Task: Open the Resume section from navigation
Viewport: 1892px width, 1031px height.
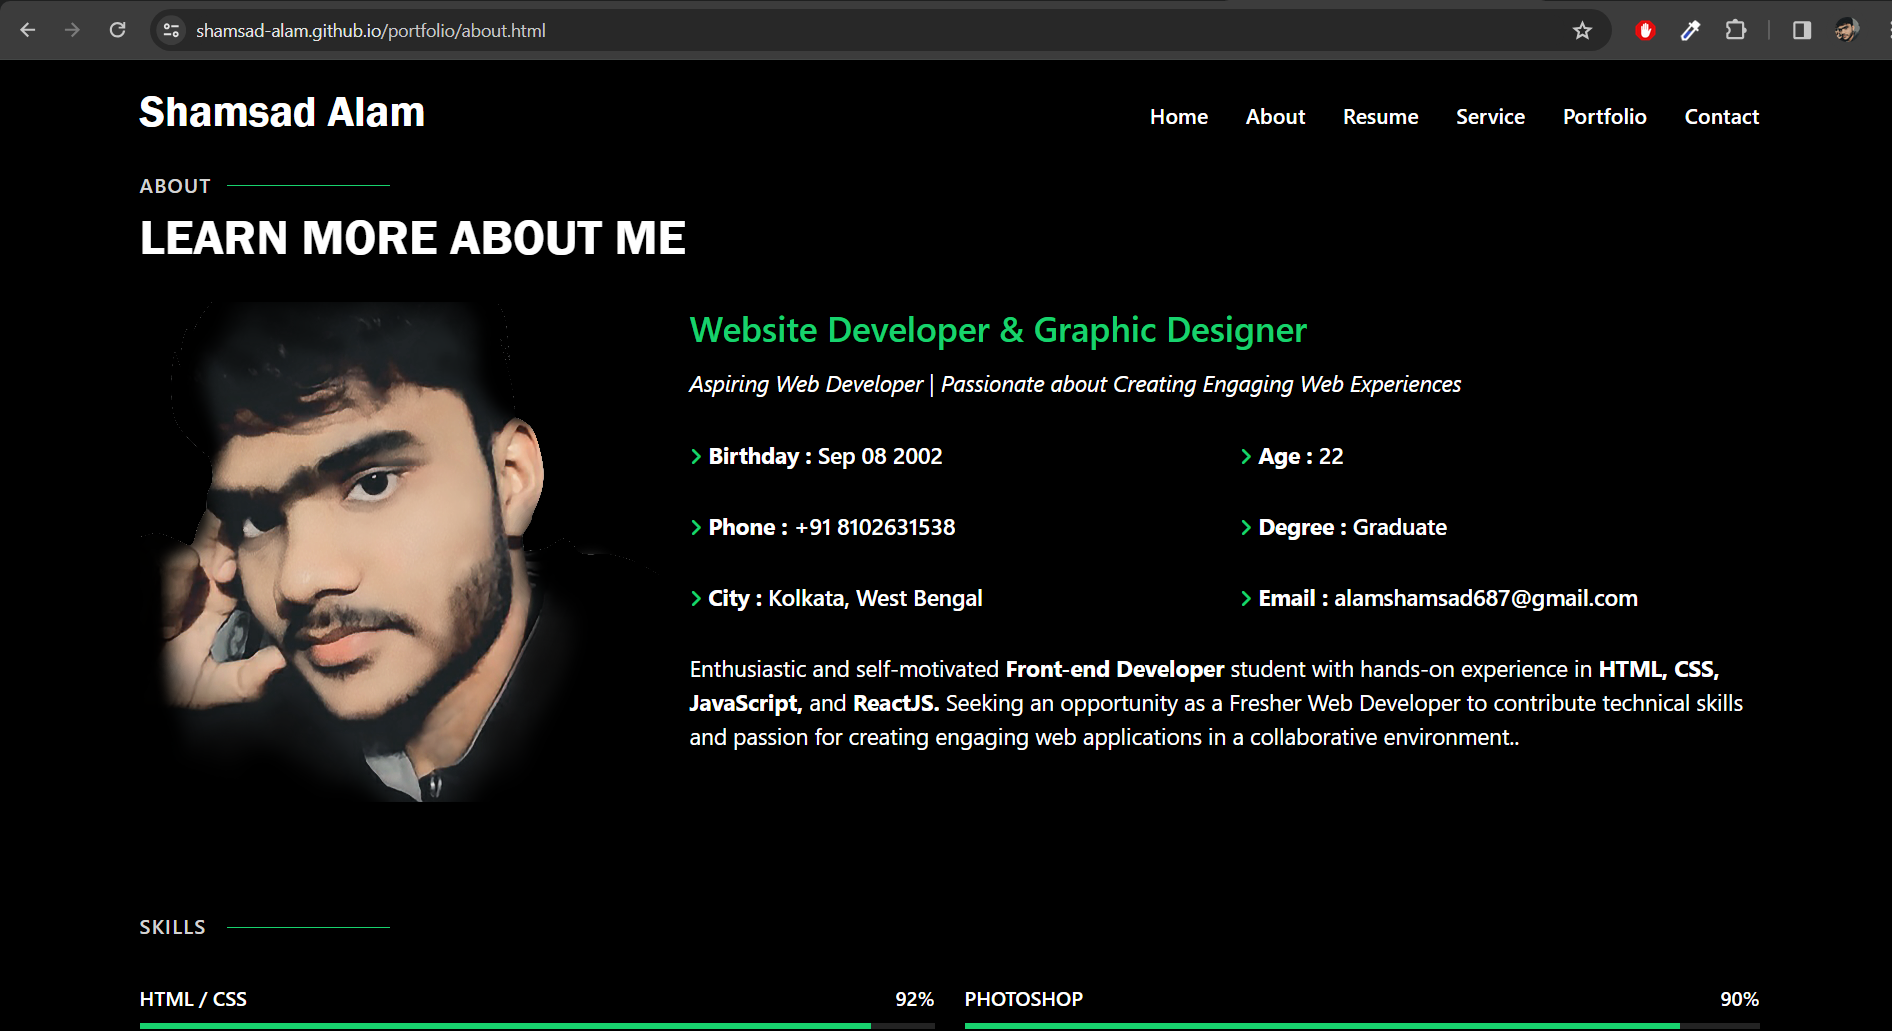Action: click(x=1380, y=116)
